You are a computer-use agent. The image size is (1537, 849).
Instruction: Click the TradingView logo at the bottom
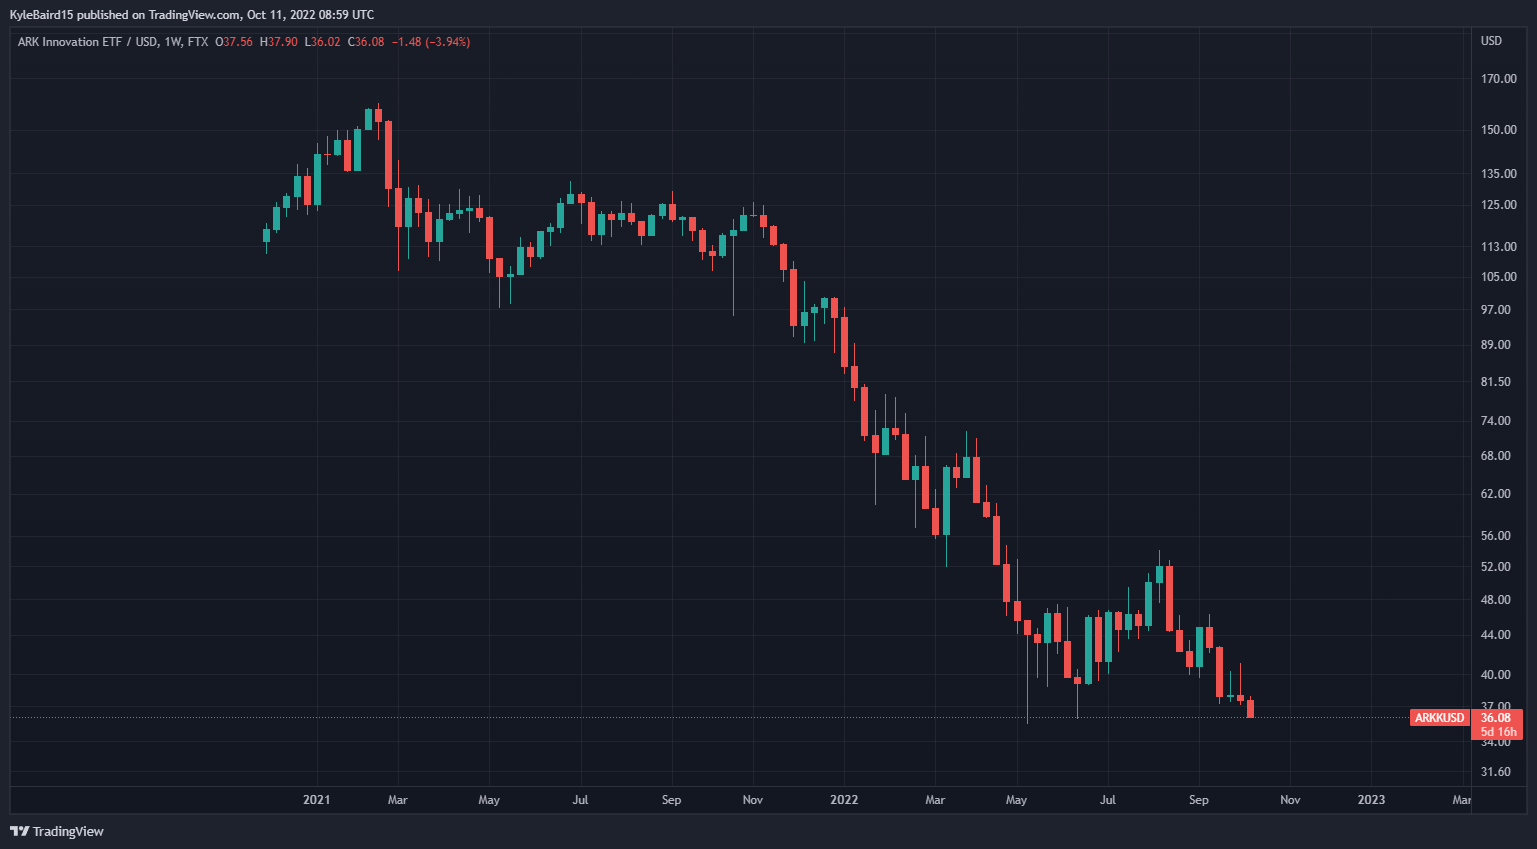57,831
